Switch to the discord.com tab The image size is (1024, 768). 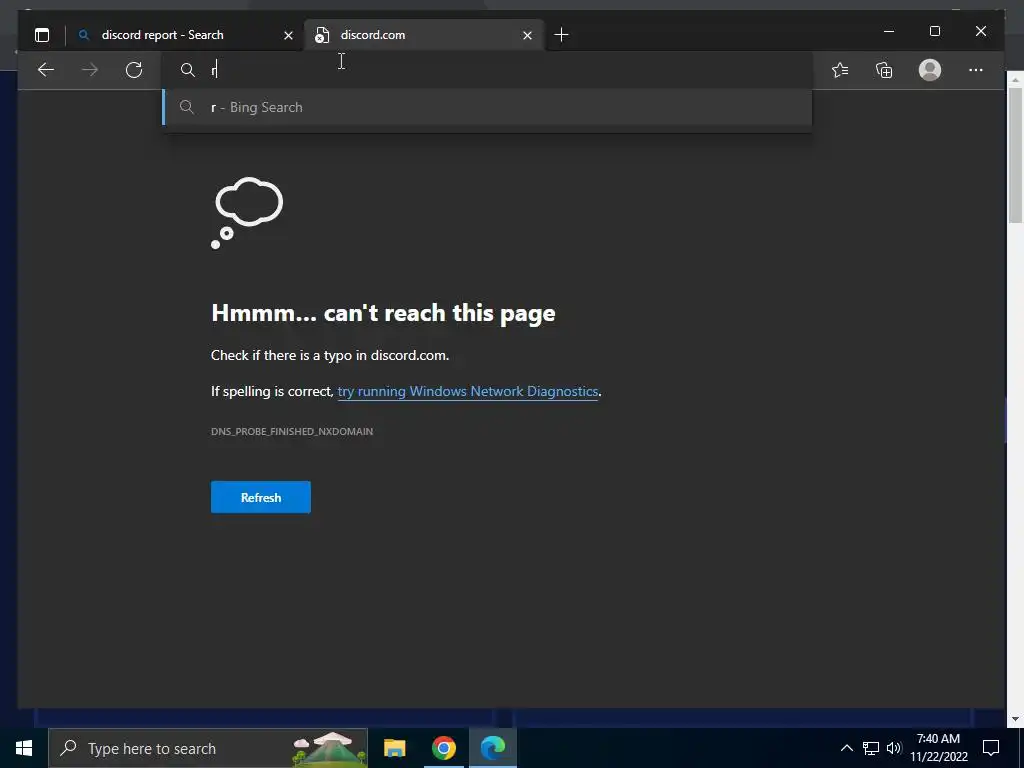423,35
